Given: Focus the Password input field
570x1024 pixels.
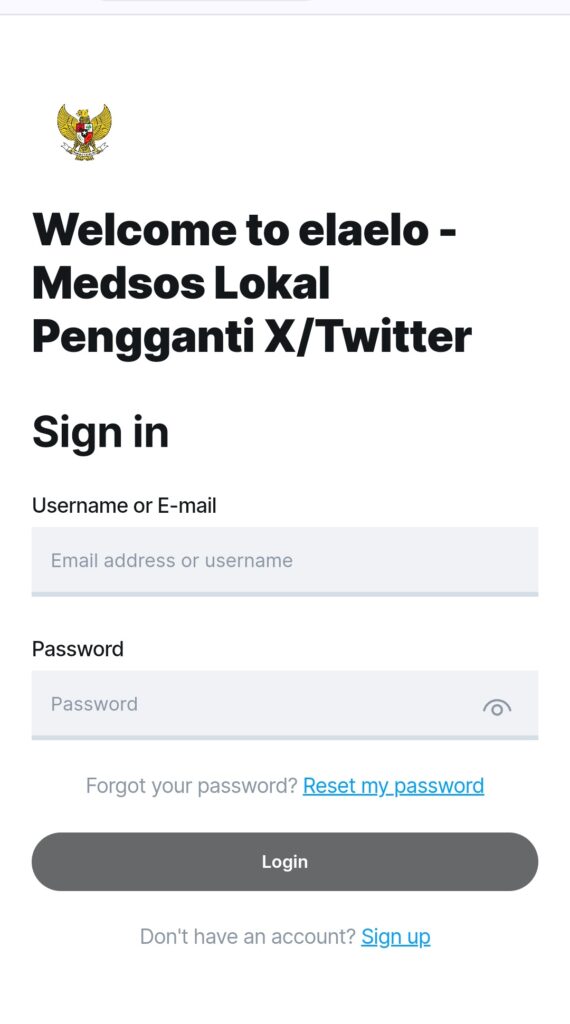Looking at the screenshot, I should pyautogui.click(x=285, y=704).
